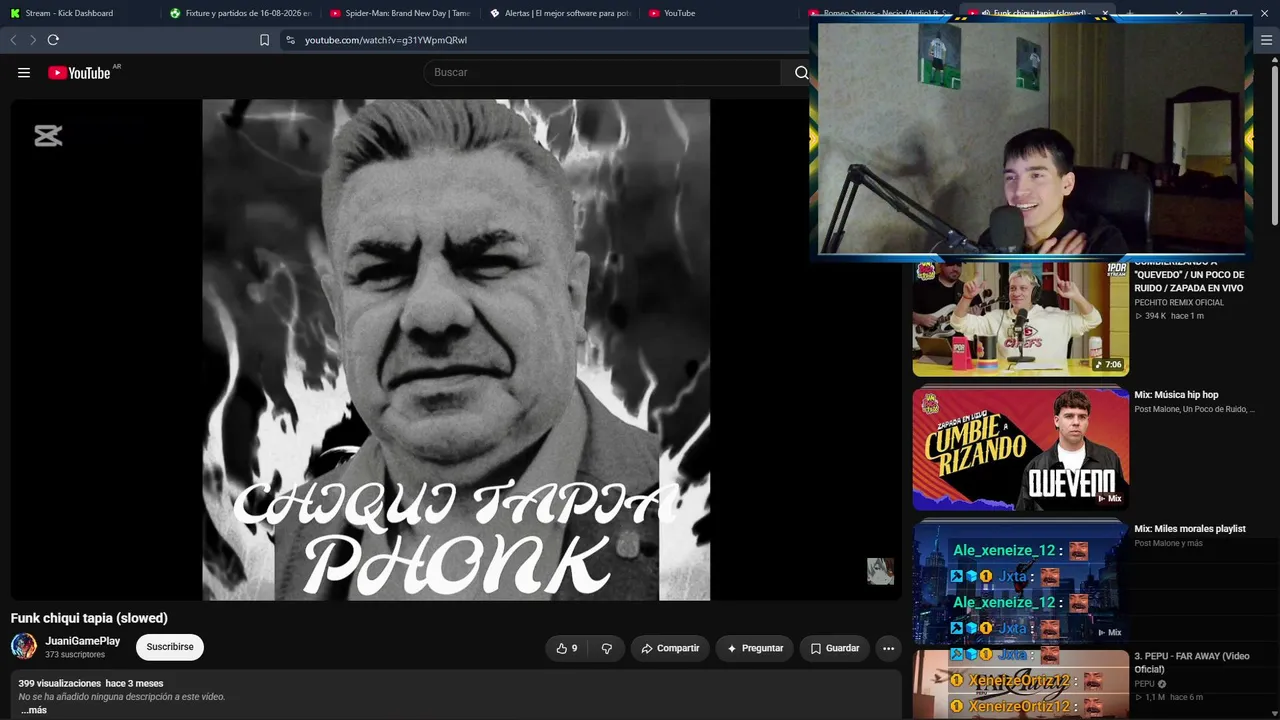Open more actions three-dot menu
The image size is (1280, 720).
point(888,648)
